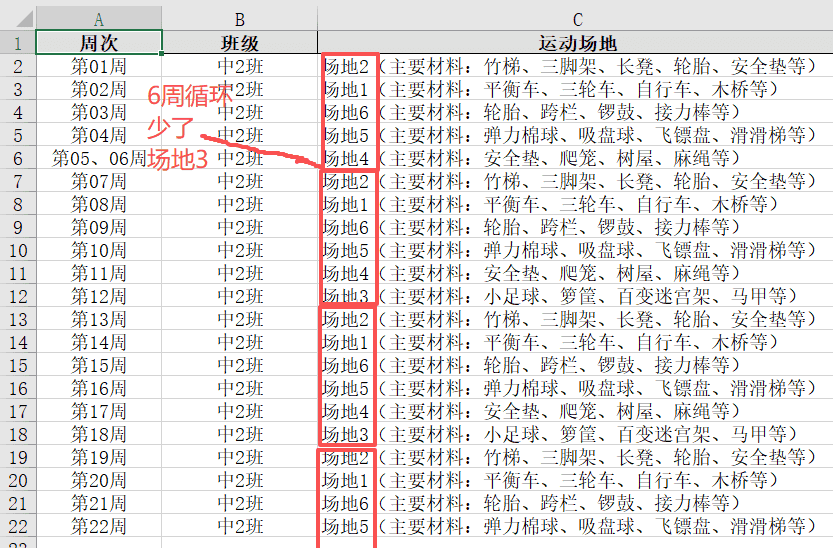Click 中2班 in the 第10周 row
833x548 pixels.
pyautogui.click(x=240, y=250)
